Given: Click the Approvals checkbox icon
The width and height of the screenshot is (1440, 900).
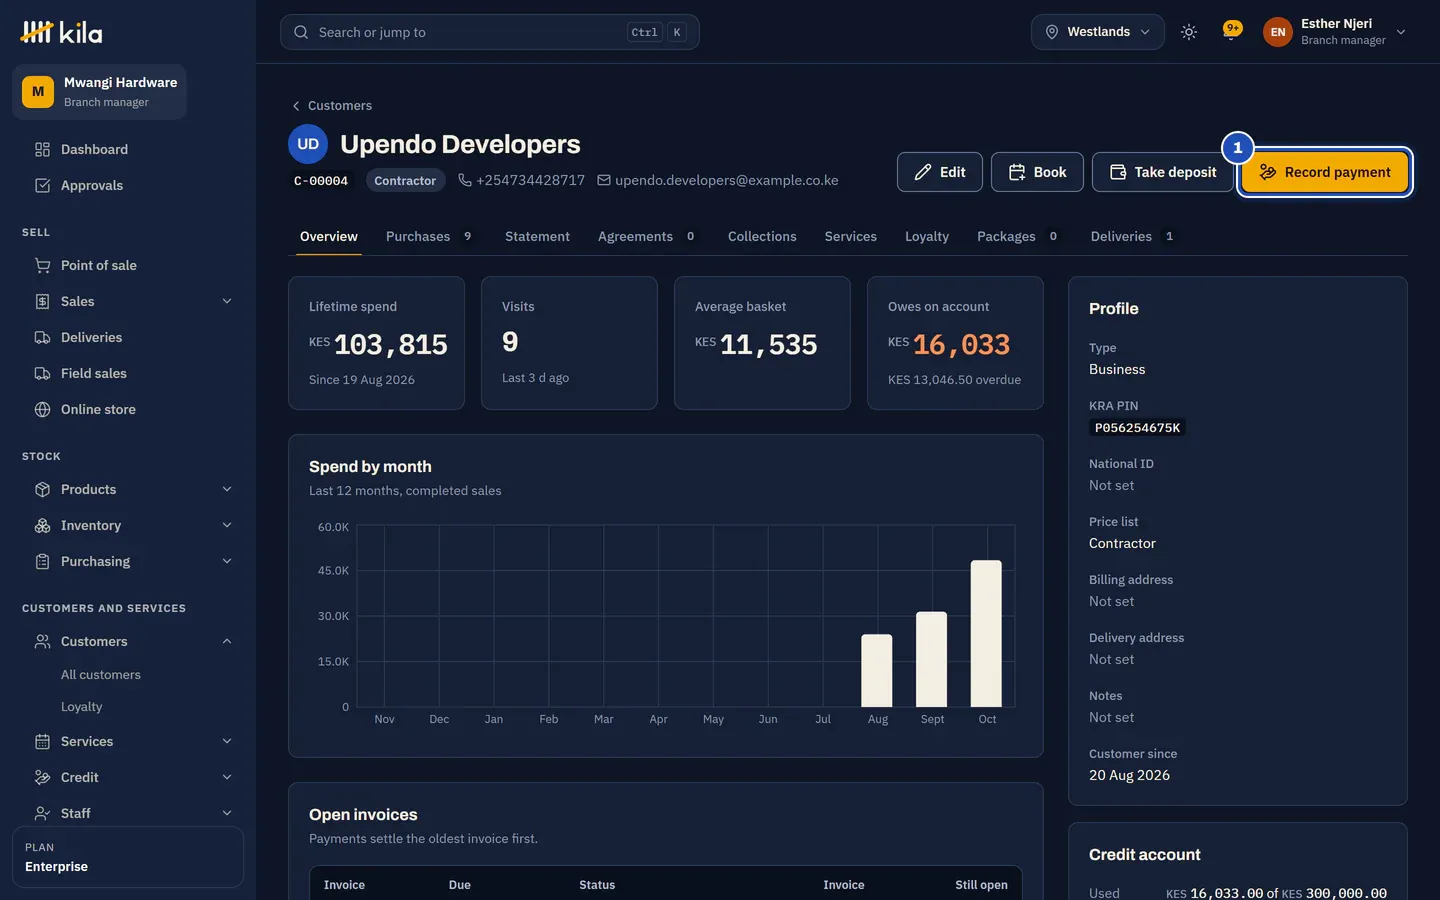Looking at the screenshot, I should (x=42, y=185).
